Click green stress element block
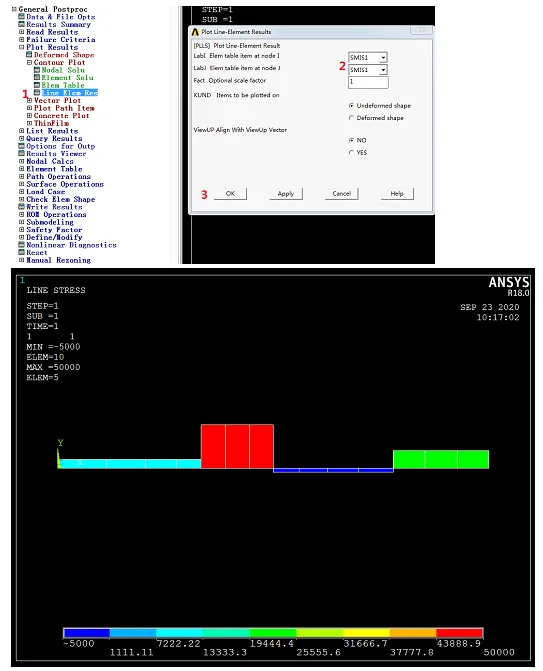This screenshot has height=671, width=543. coord(441,459)
